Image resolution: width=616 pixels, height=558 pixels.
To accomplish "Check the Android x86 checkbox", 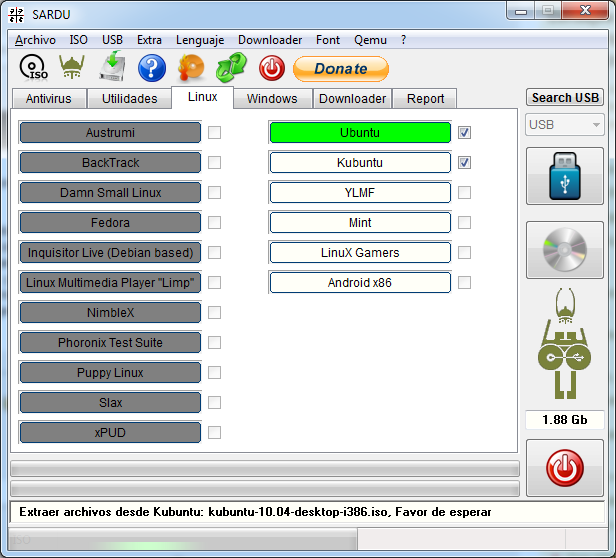I will click(464, 283).
